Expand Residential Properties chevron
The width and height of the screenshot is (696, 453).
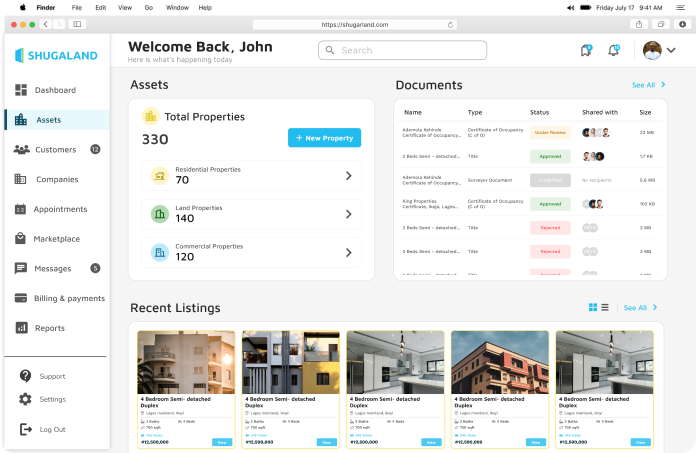coord(349,176)
